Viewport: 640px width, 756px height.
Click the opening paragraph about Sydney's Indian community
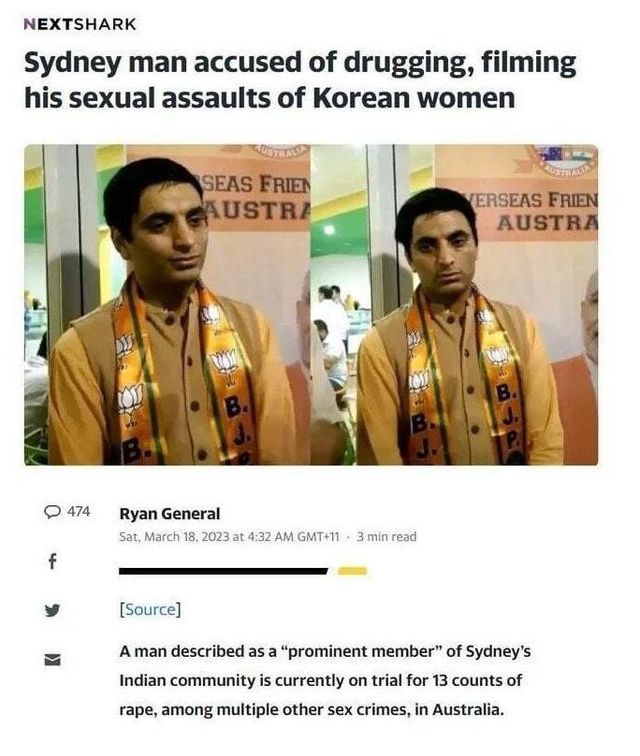pyautogui.click(x=325, y=680)
